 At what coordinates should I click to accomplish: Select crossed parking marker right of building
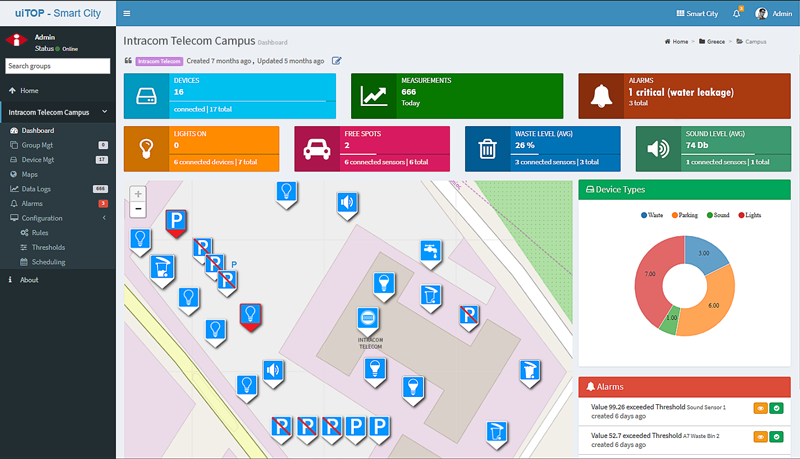469,318
